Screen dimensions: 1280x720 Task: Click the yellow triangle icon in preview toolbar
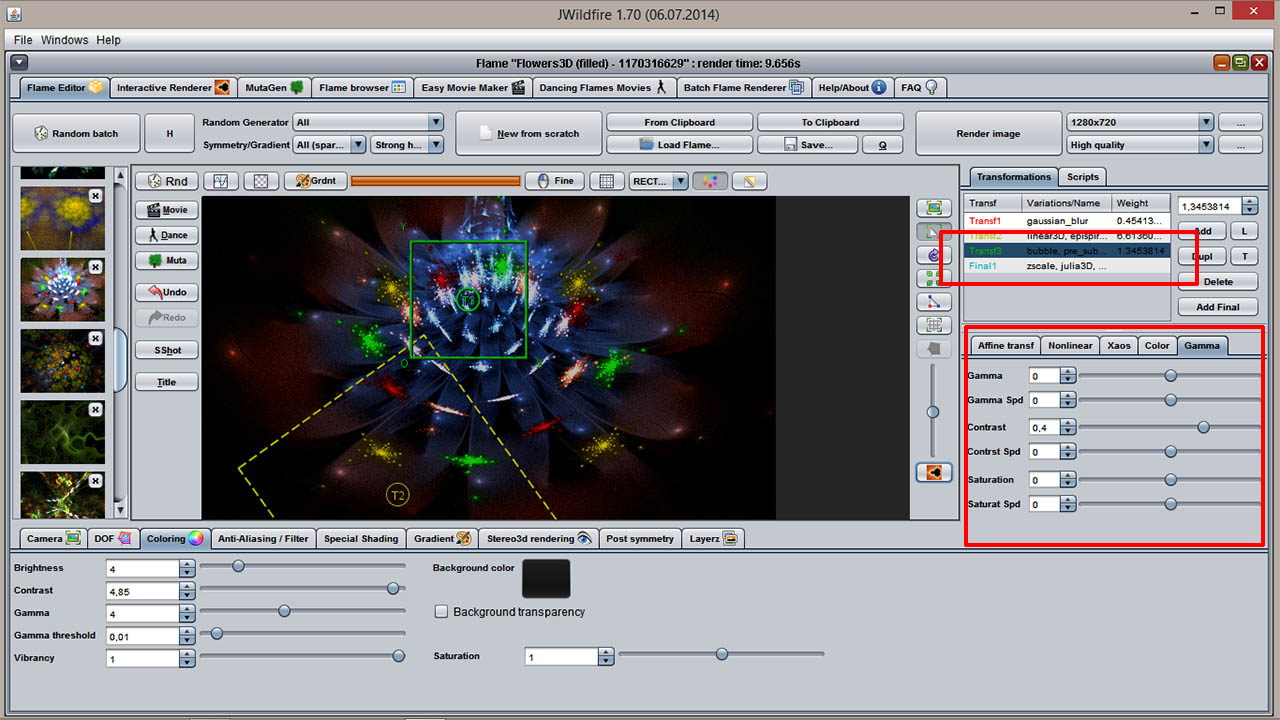[749, 181]
